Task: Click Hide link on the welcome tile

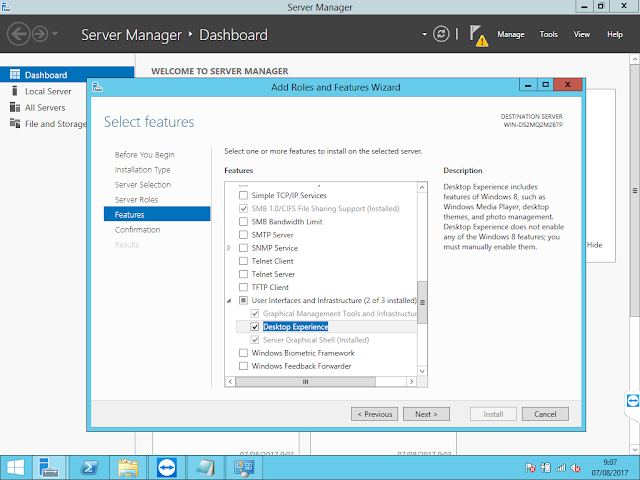Action: click(x=594, y=245)
